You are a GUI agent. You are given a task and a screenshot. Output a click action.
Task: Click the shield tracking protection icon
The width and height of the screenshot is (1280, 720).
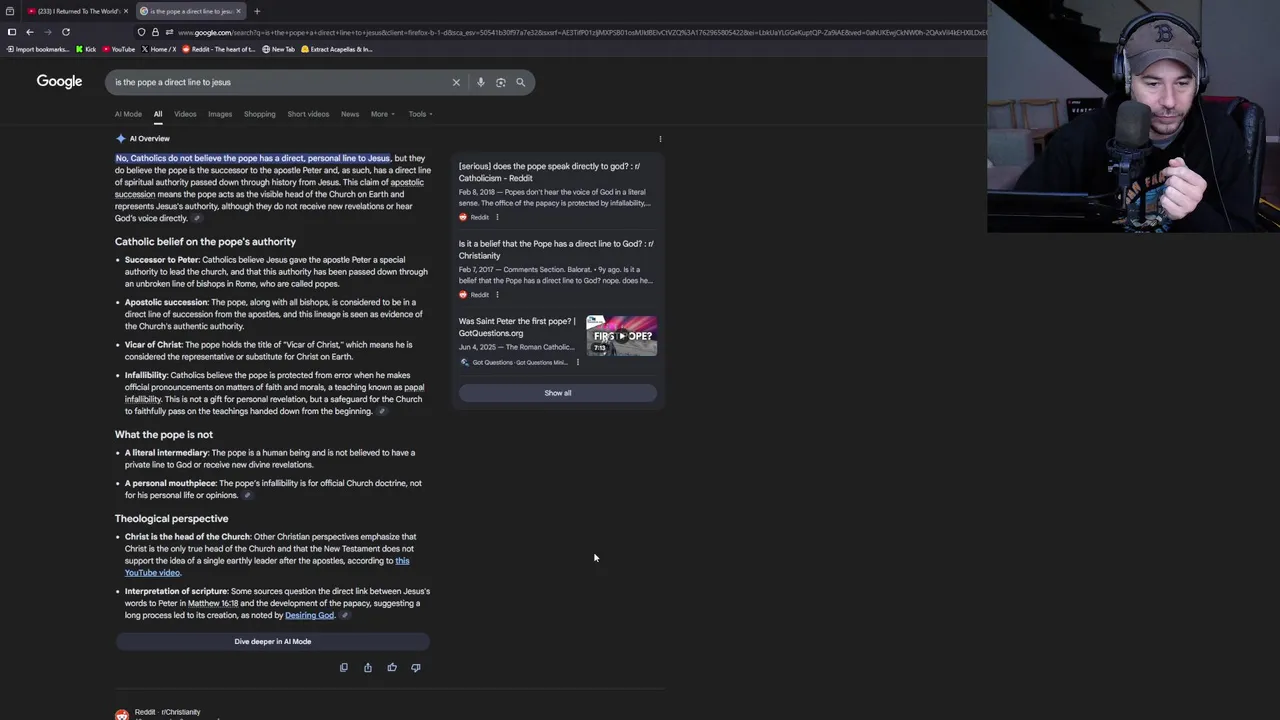click(141, 32)
